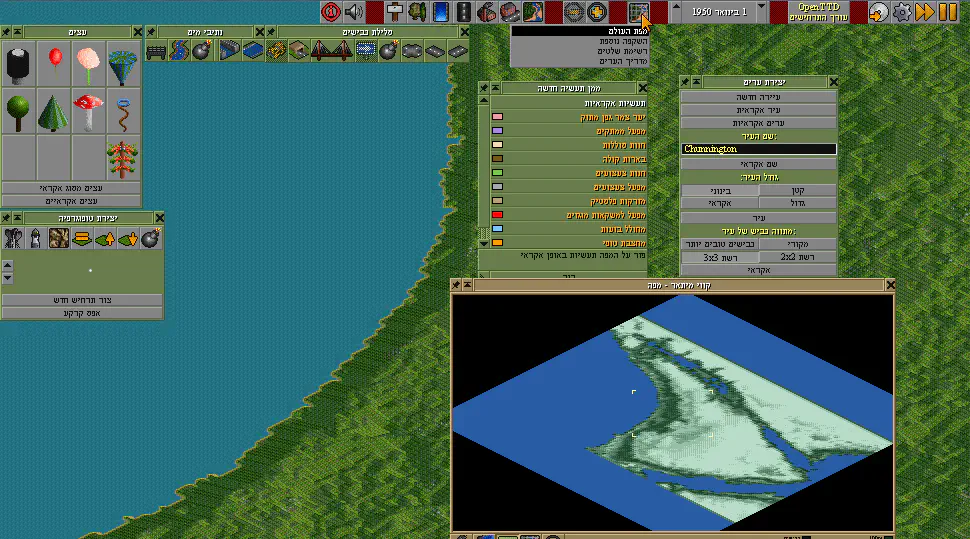
Task: Open game options via gear icon
Action: (x=902, y=12)
